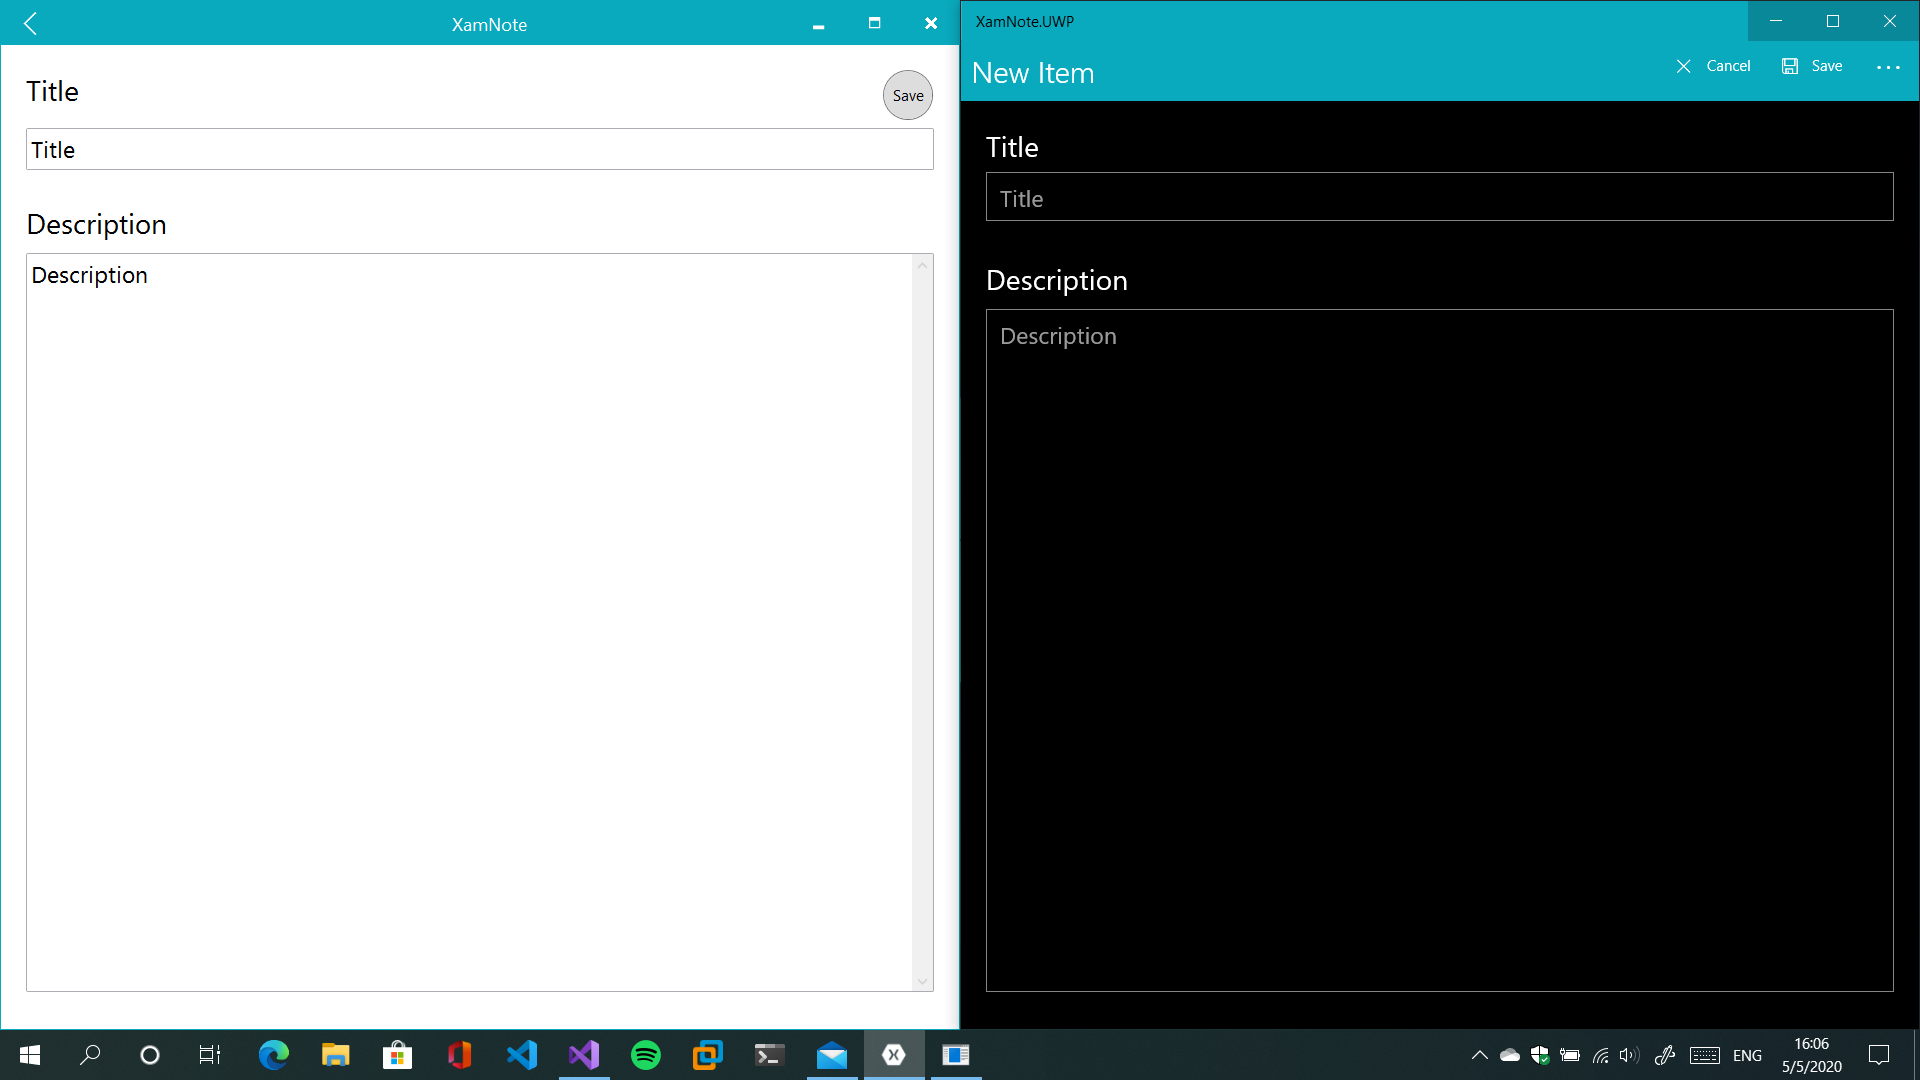1920x1080 pixels.
Task: Check battery status in the system tray
Action: 1570,1055
